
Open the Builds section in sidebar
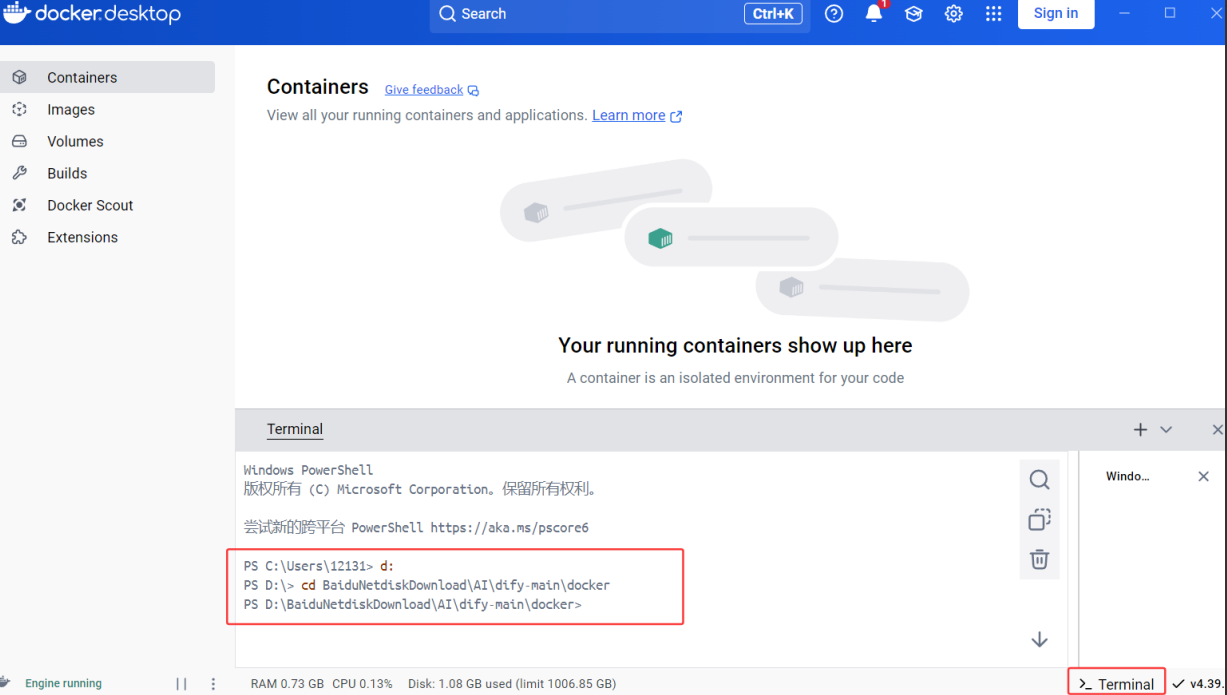pos(107,173)
